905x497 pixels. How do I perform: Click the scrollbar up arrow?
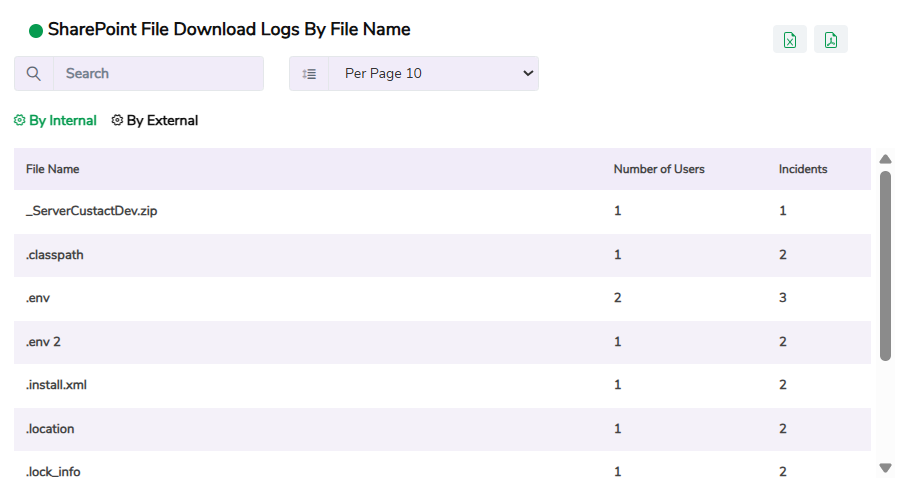pos(885,159)
